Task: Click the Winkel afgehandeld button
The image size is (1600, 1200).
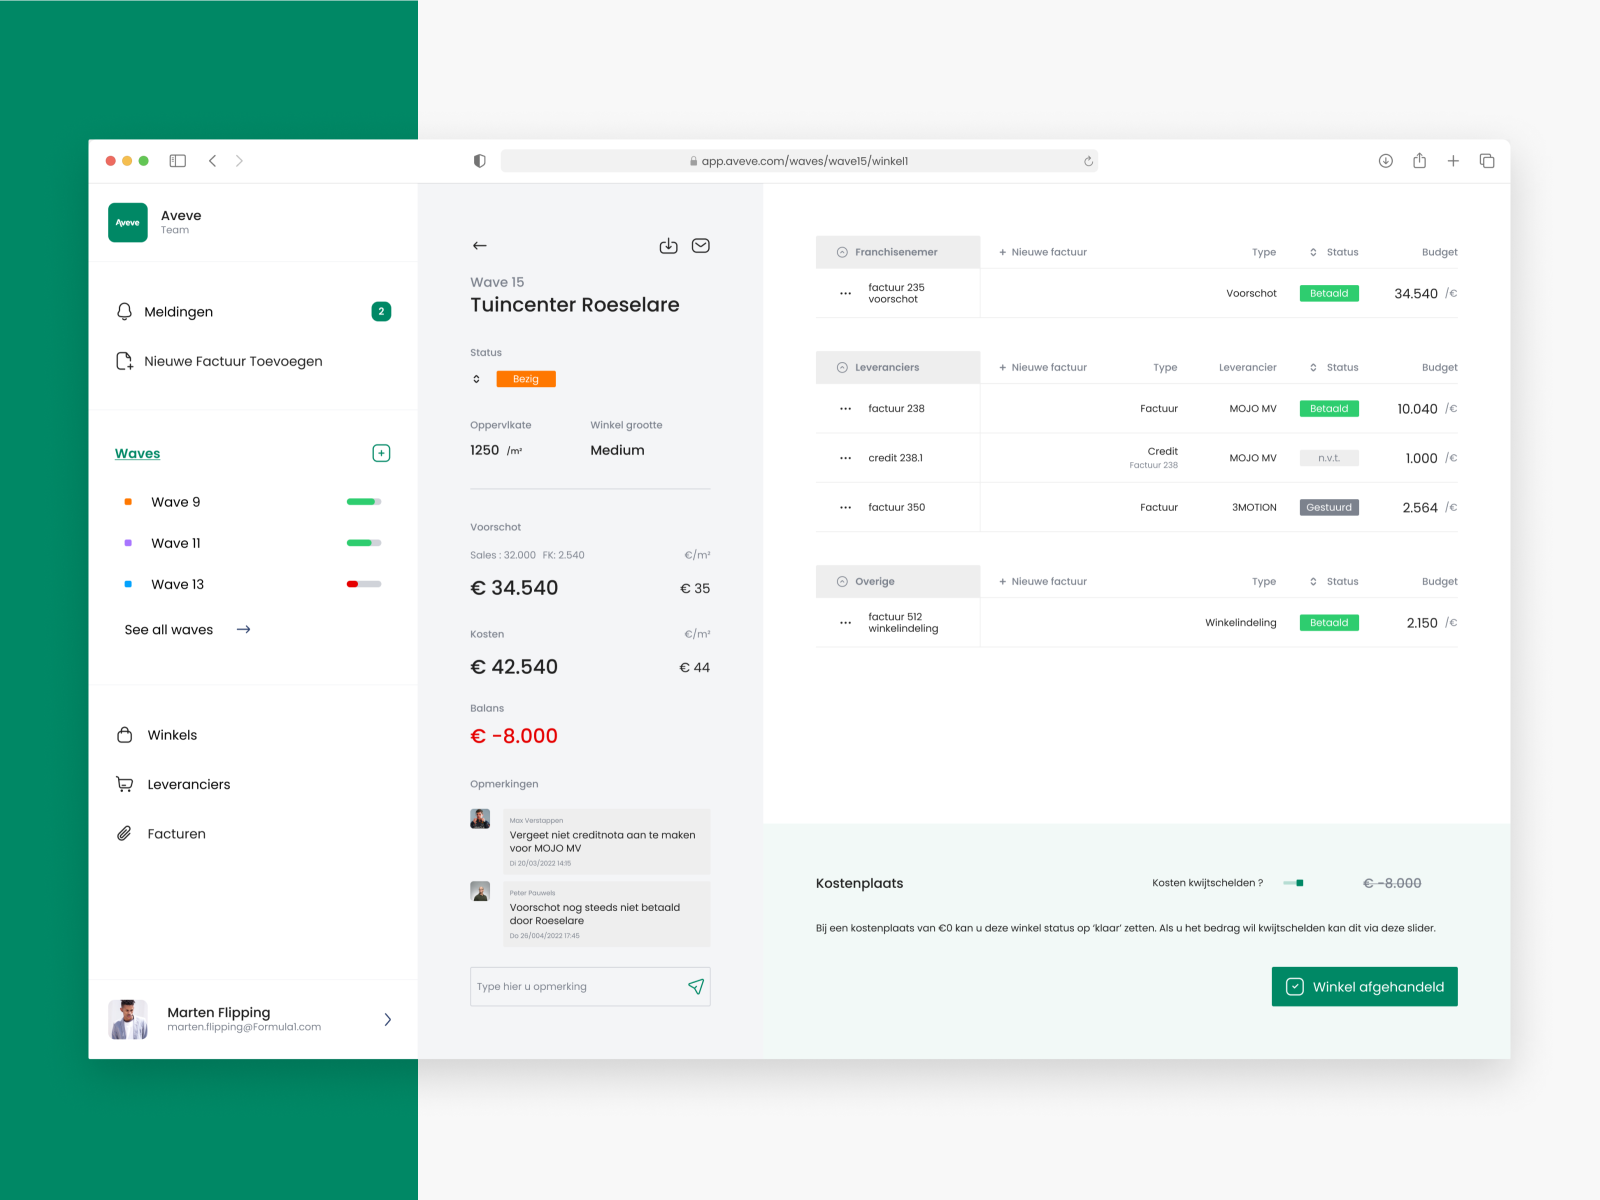Action: click(x=1364, y=986)
